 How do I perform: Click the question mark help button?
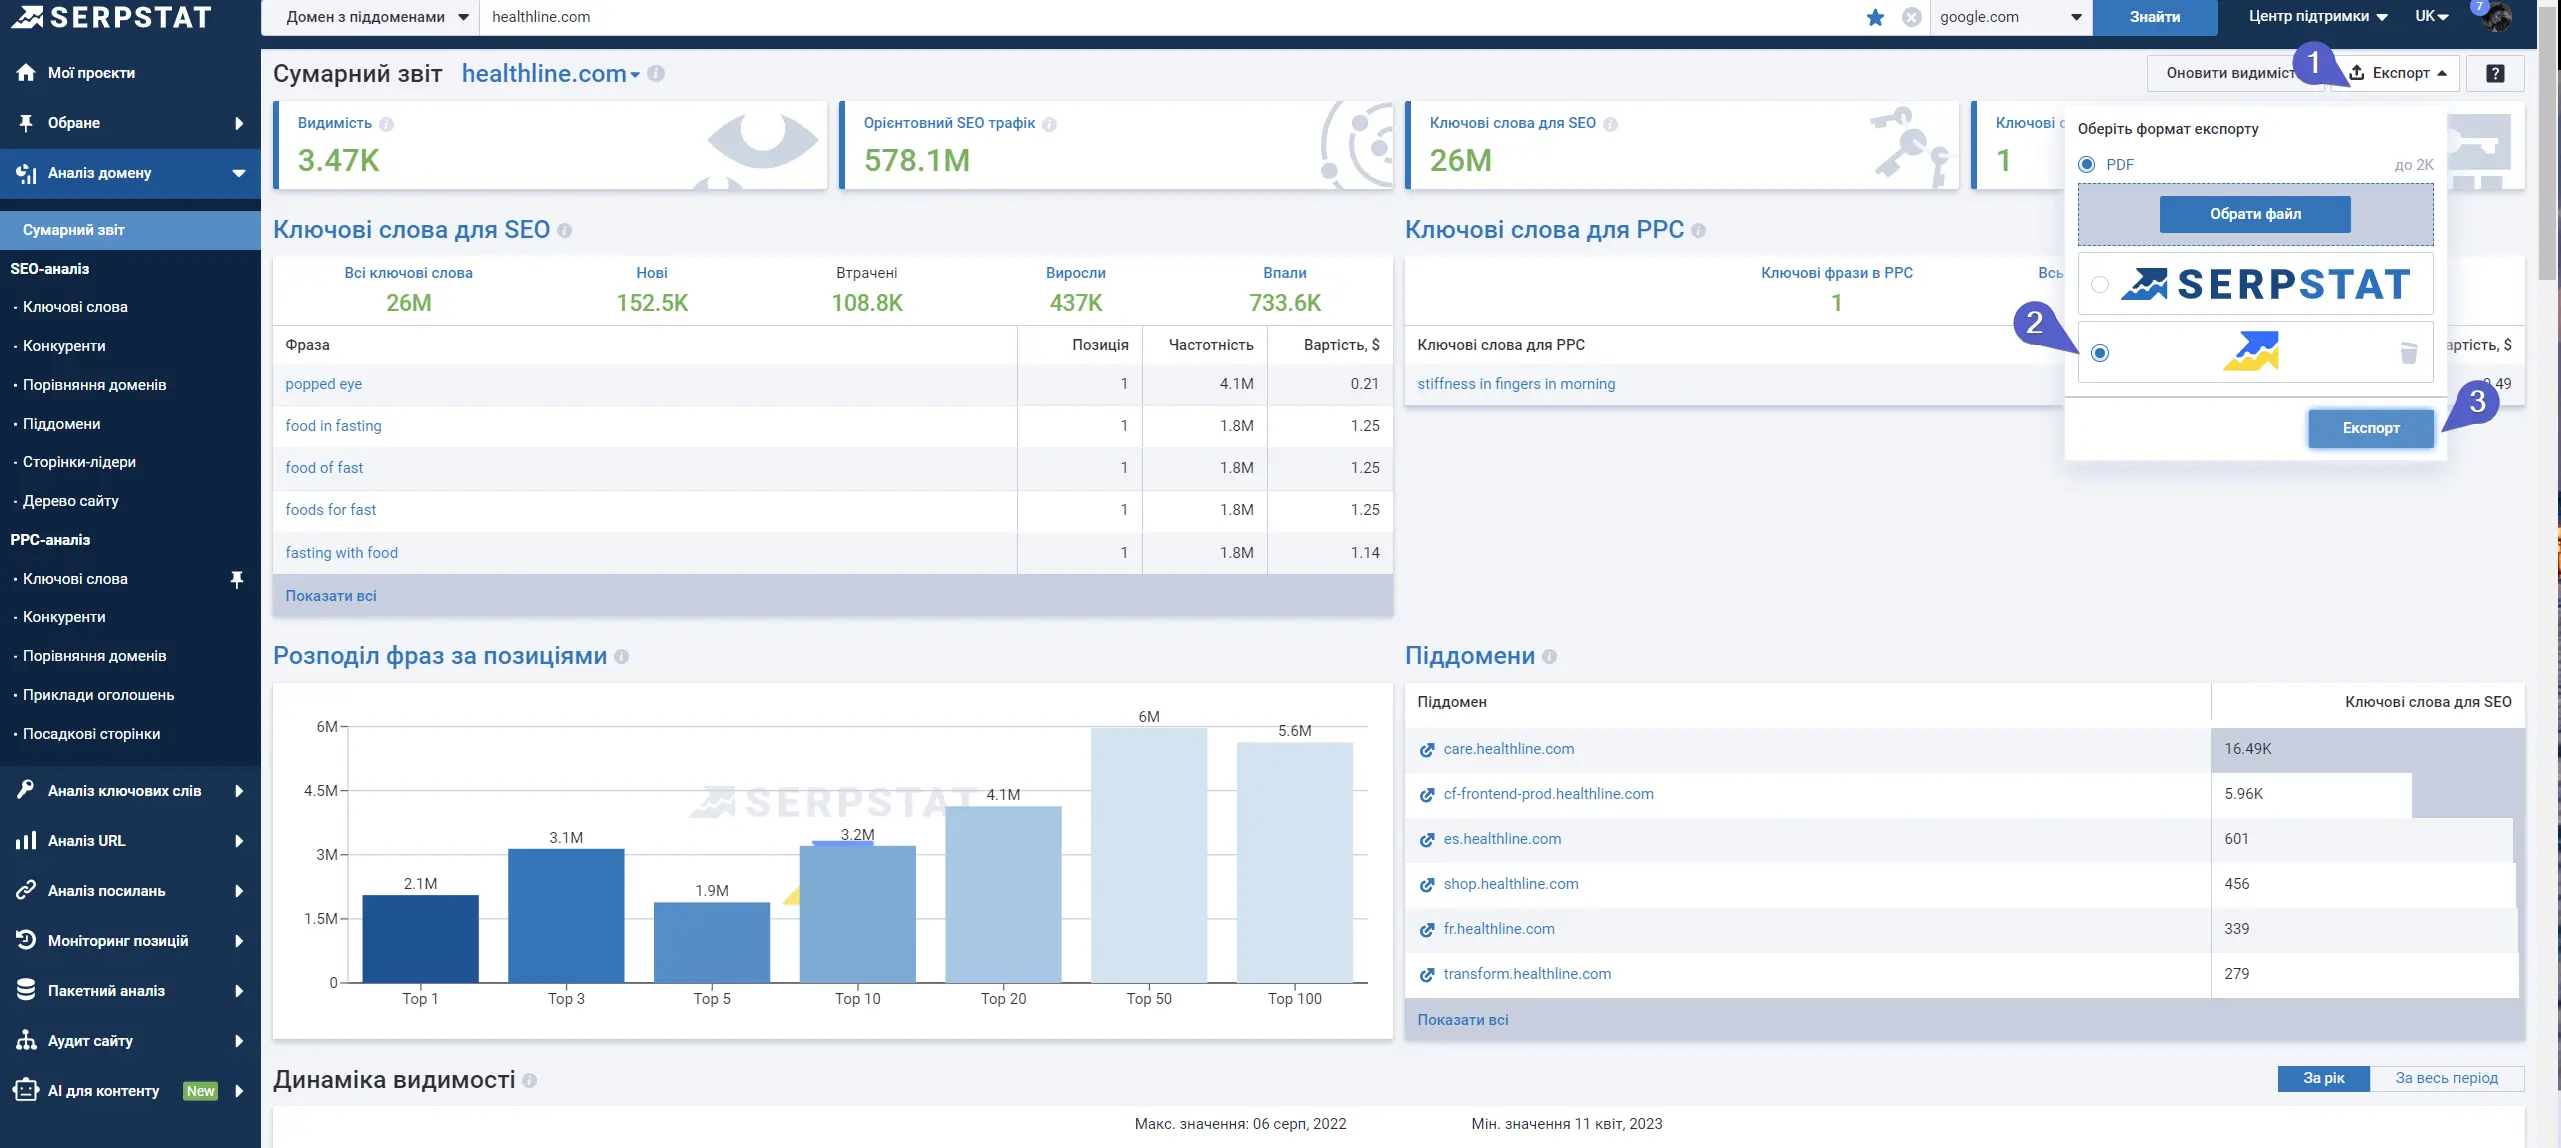click(x=2495, y=73)
